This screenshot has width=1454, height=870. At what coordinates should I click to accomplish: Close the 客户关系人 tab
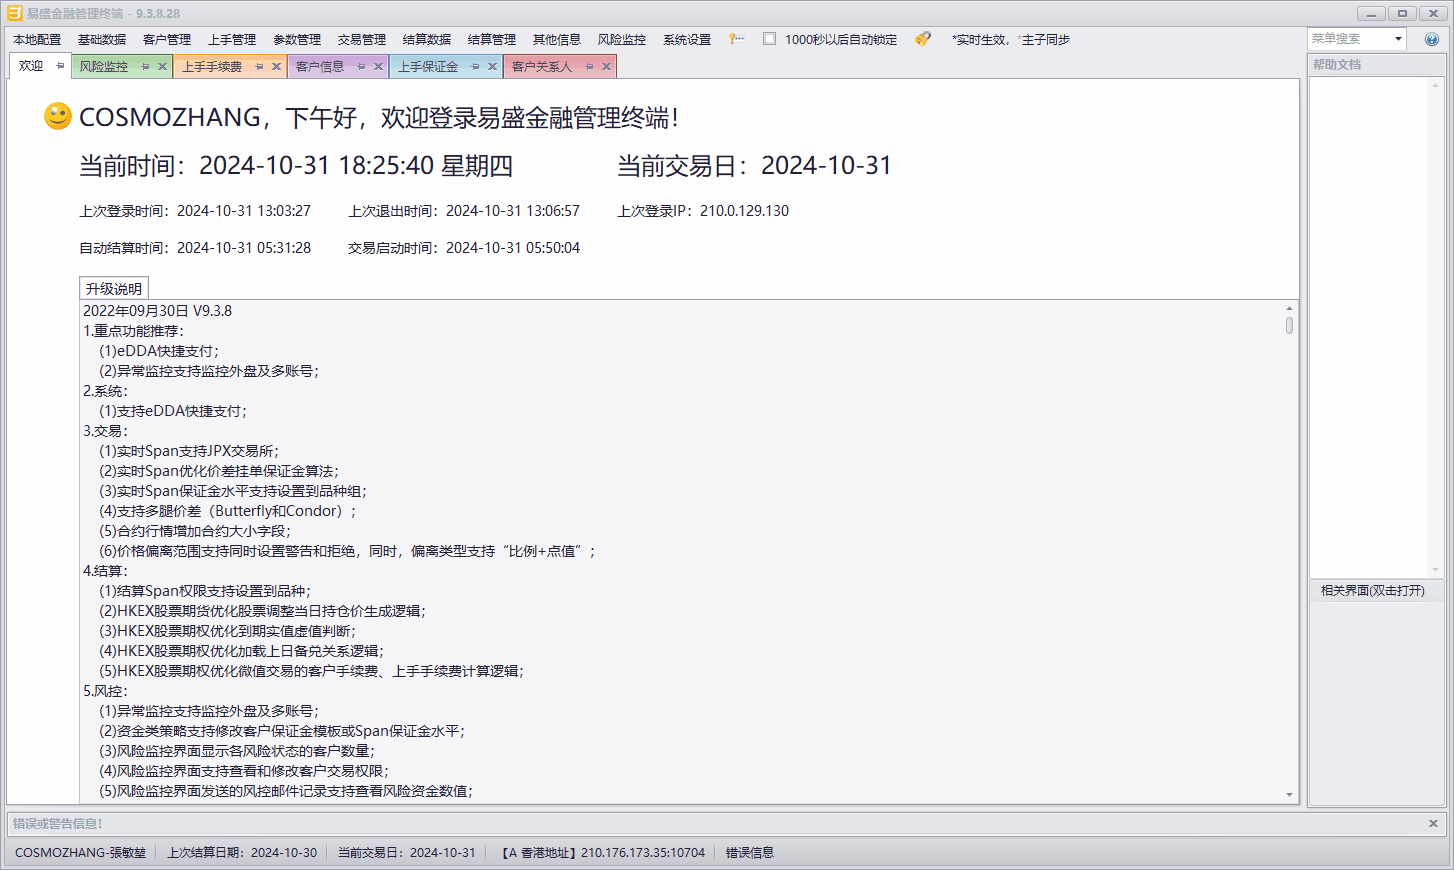(606, 67)
